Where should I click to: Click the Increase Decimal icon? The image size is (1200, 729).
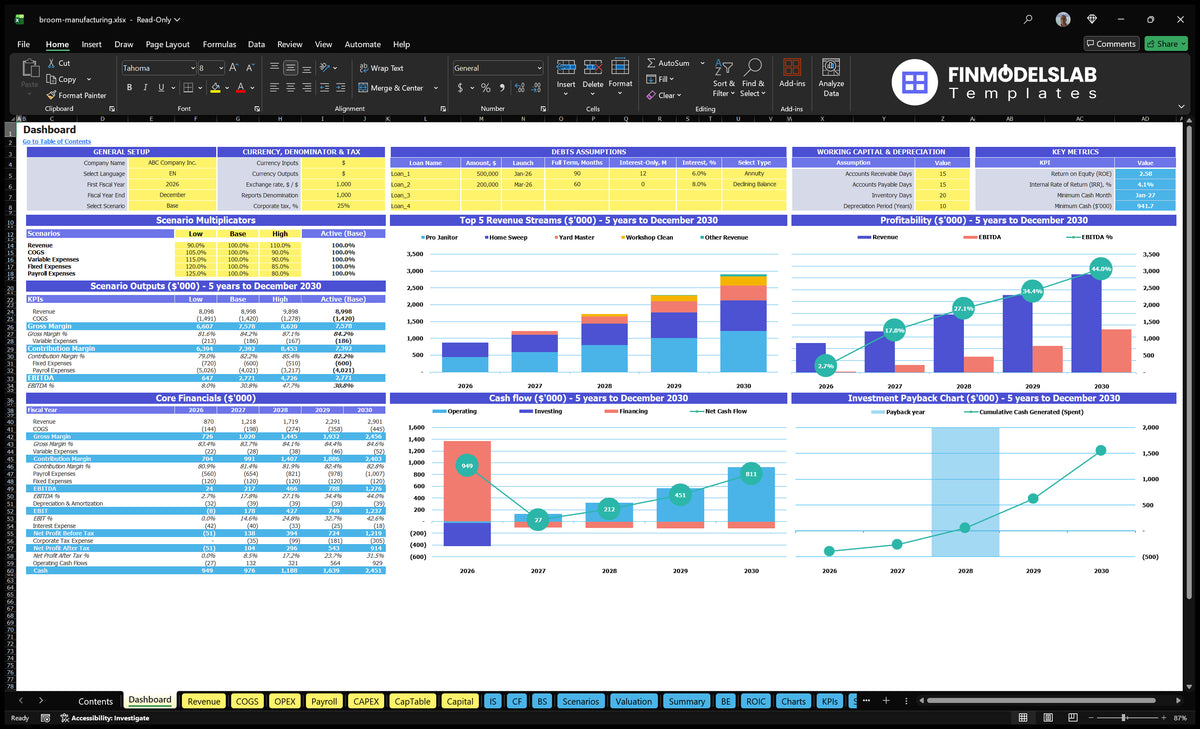tap(520, 88)
